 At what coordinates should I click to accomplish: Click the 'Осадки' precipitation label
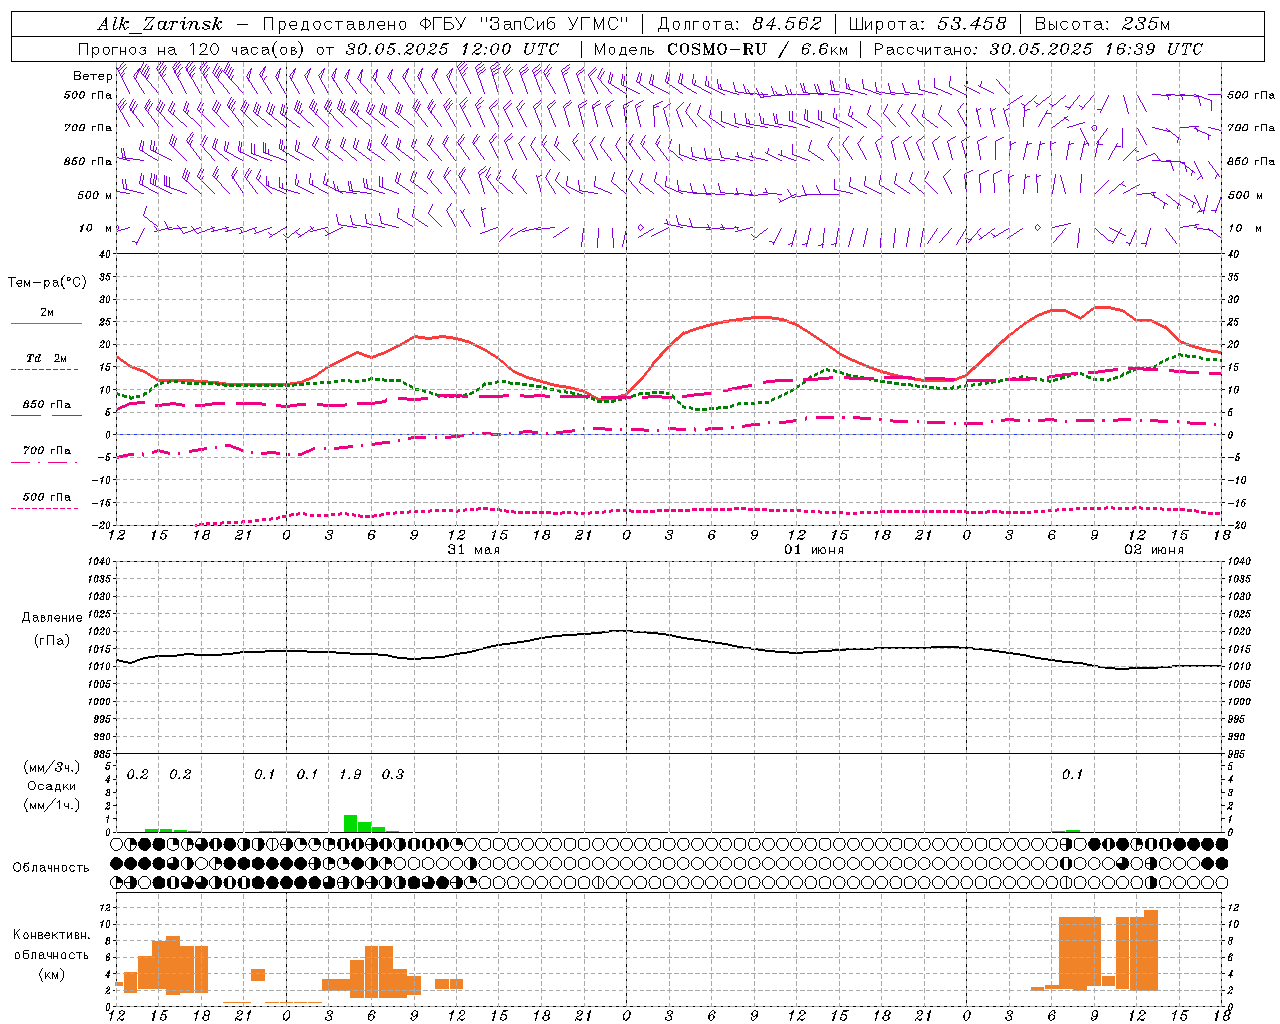(51, 786)
